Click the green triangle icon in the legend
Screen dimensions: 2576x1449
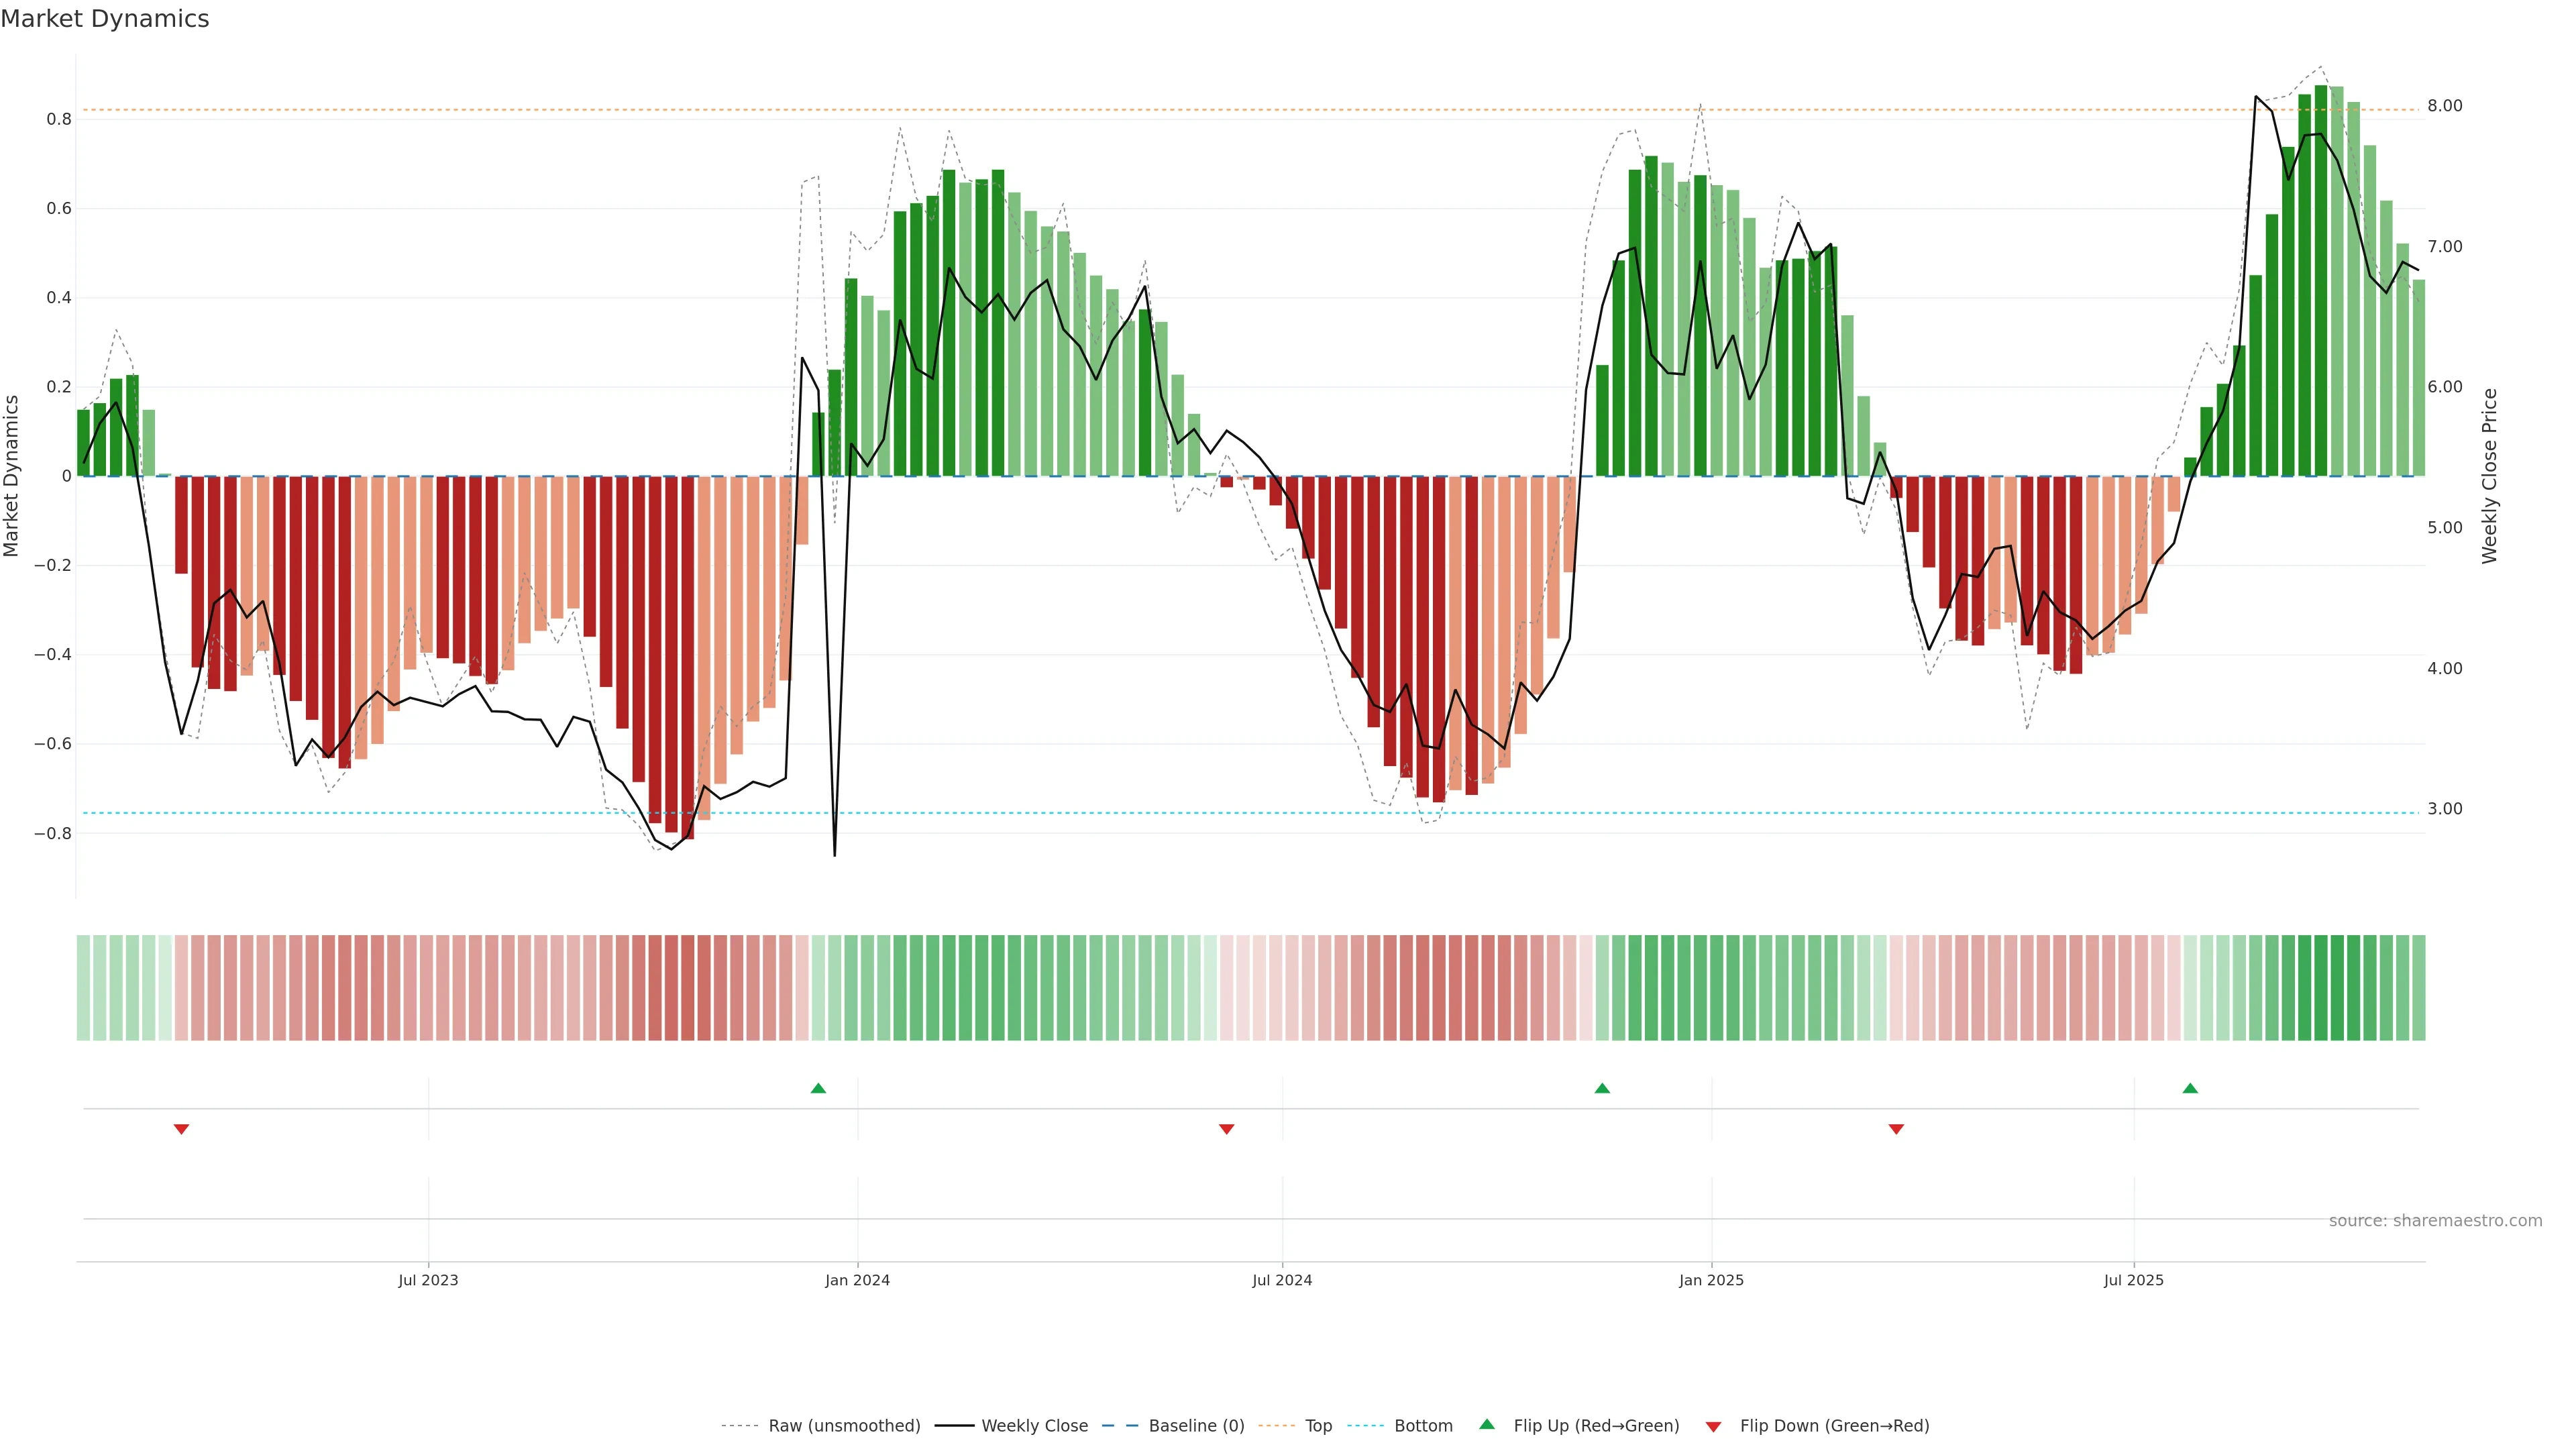point(1487,1424)
